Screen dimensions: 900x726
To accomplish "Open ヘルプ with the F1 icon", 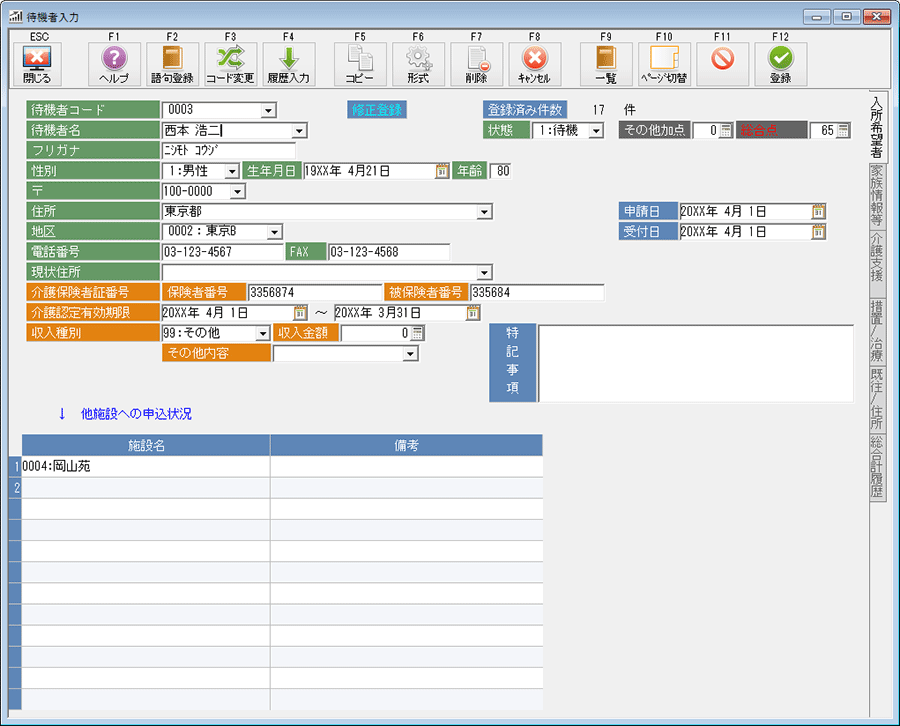I will [x=114, y=64].
